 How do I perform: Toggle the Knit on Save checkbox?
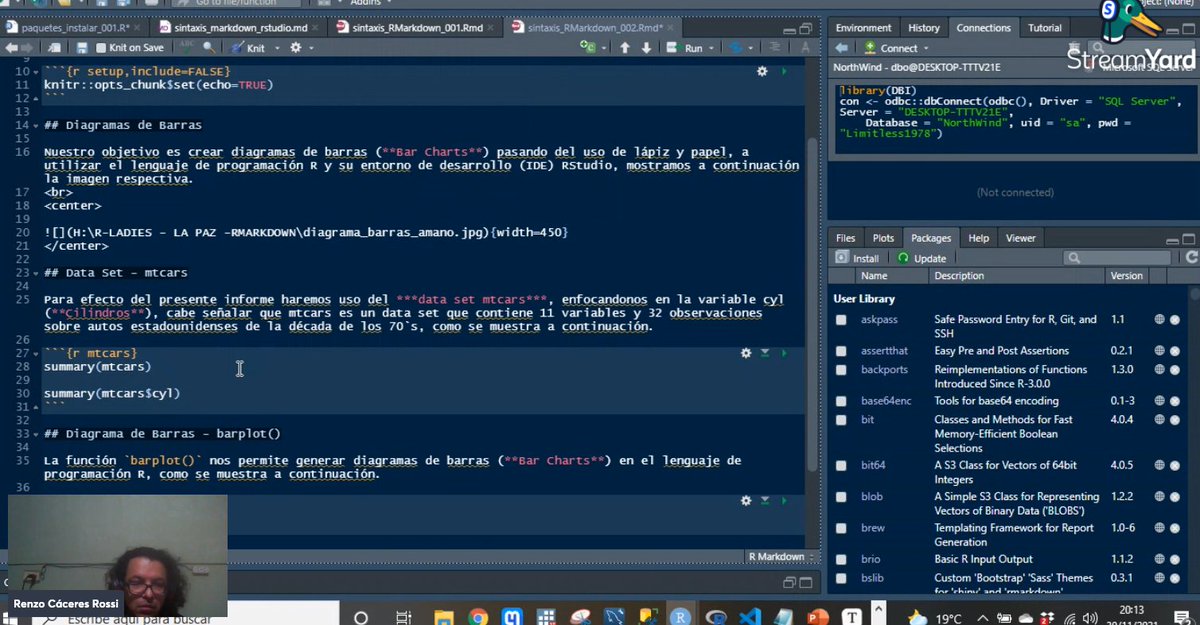(101, 48)
